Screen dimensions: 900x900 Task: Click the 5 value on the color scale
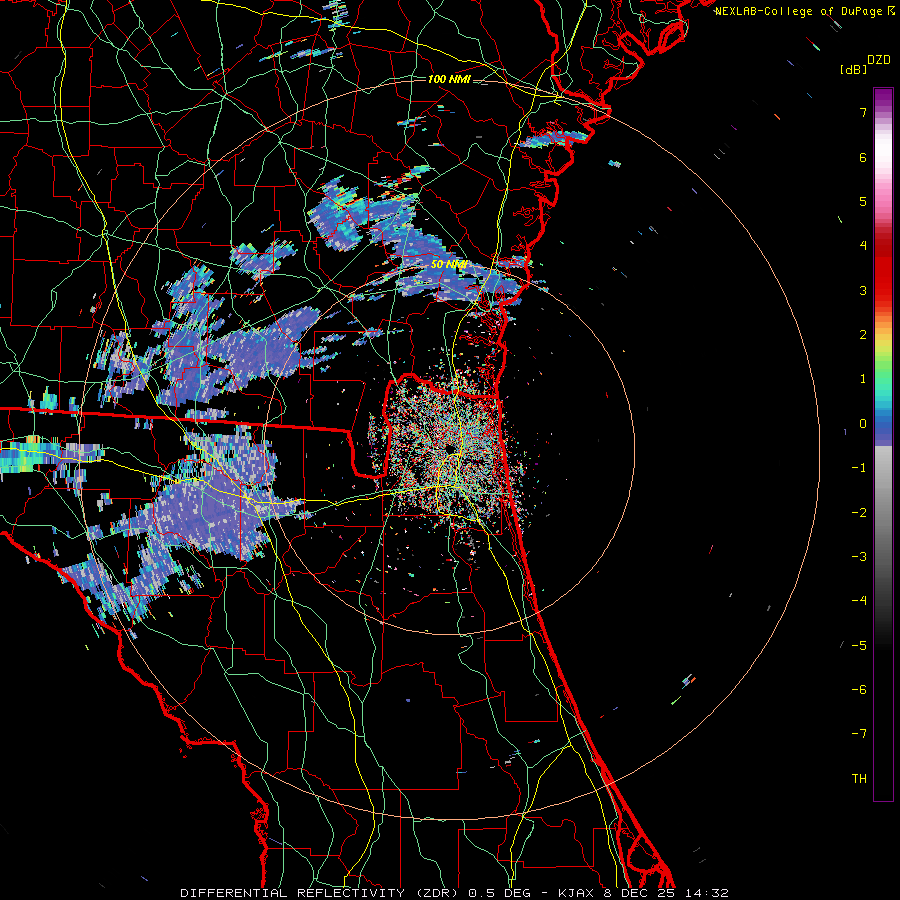tap(863, 201)
